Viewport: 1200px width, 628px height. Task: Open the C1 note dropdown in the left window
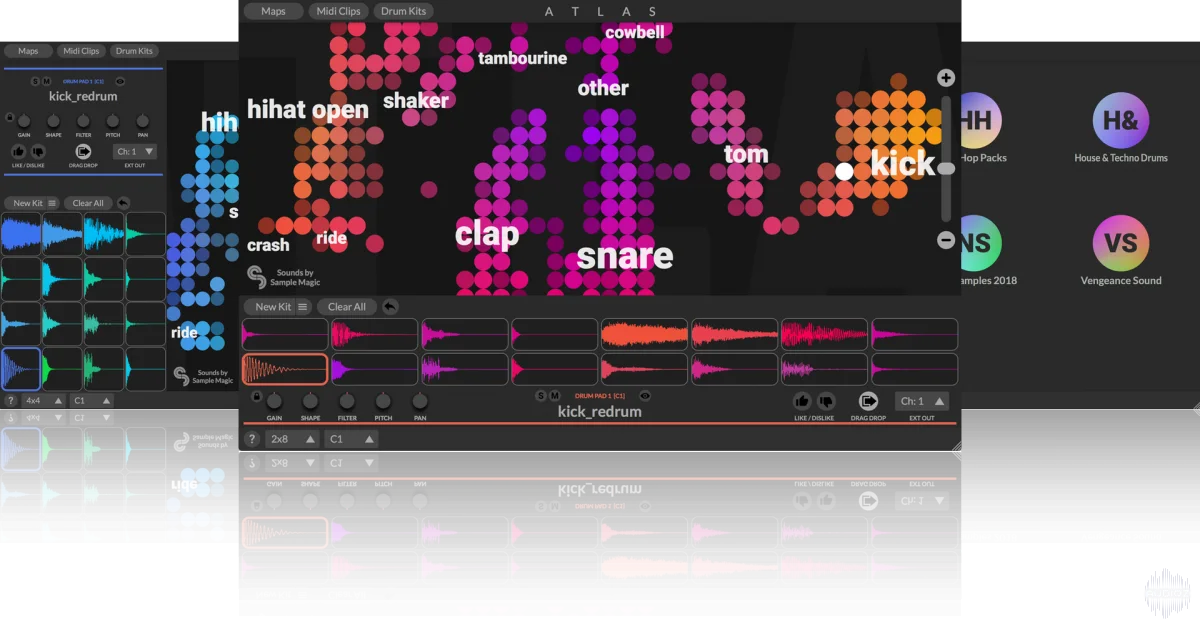point(92,400)
